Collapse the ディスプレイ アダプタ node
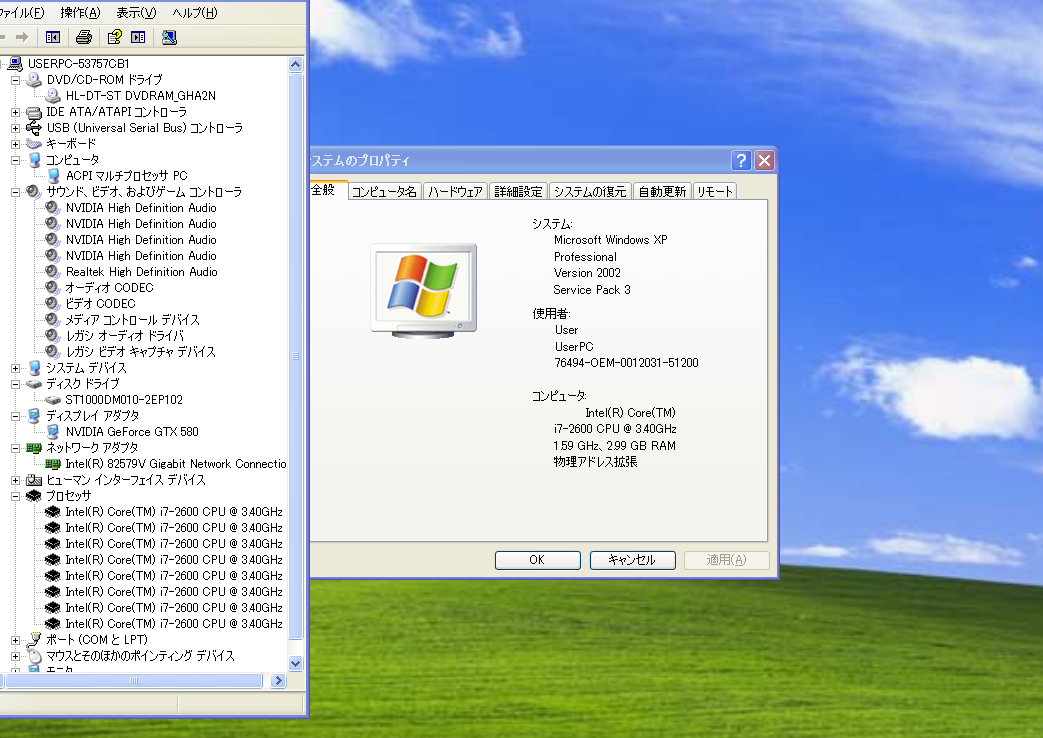 click(x=15, y=416)
